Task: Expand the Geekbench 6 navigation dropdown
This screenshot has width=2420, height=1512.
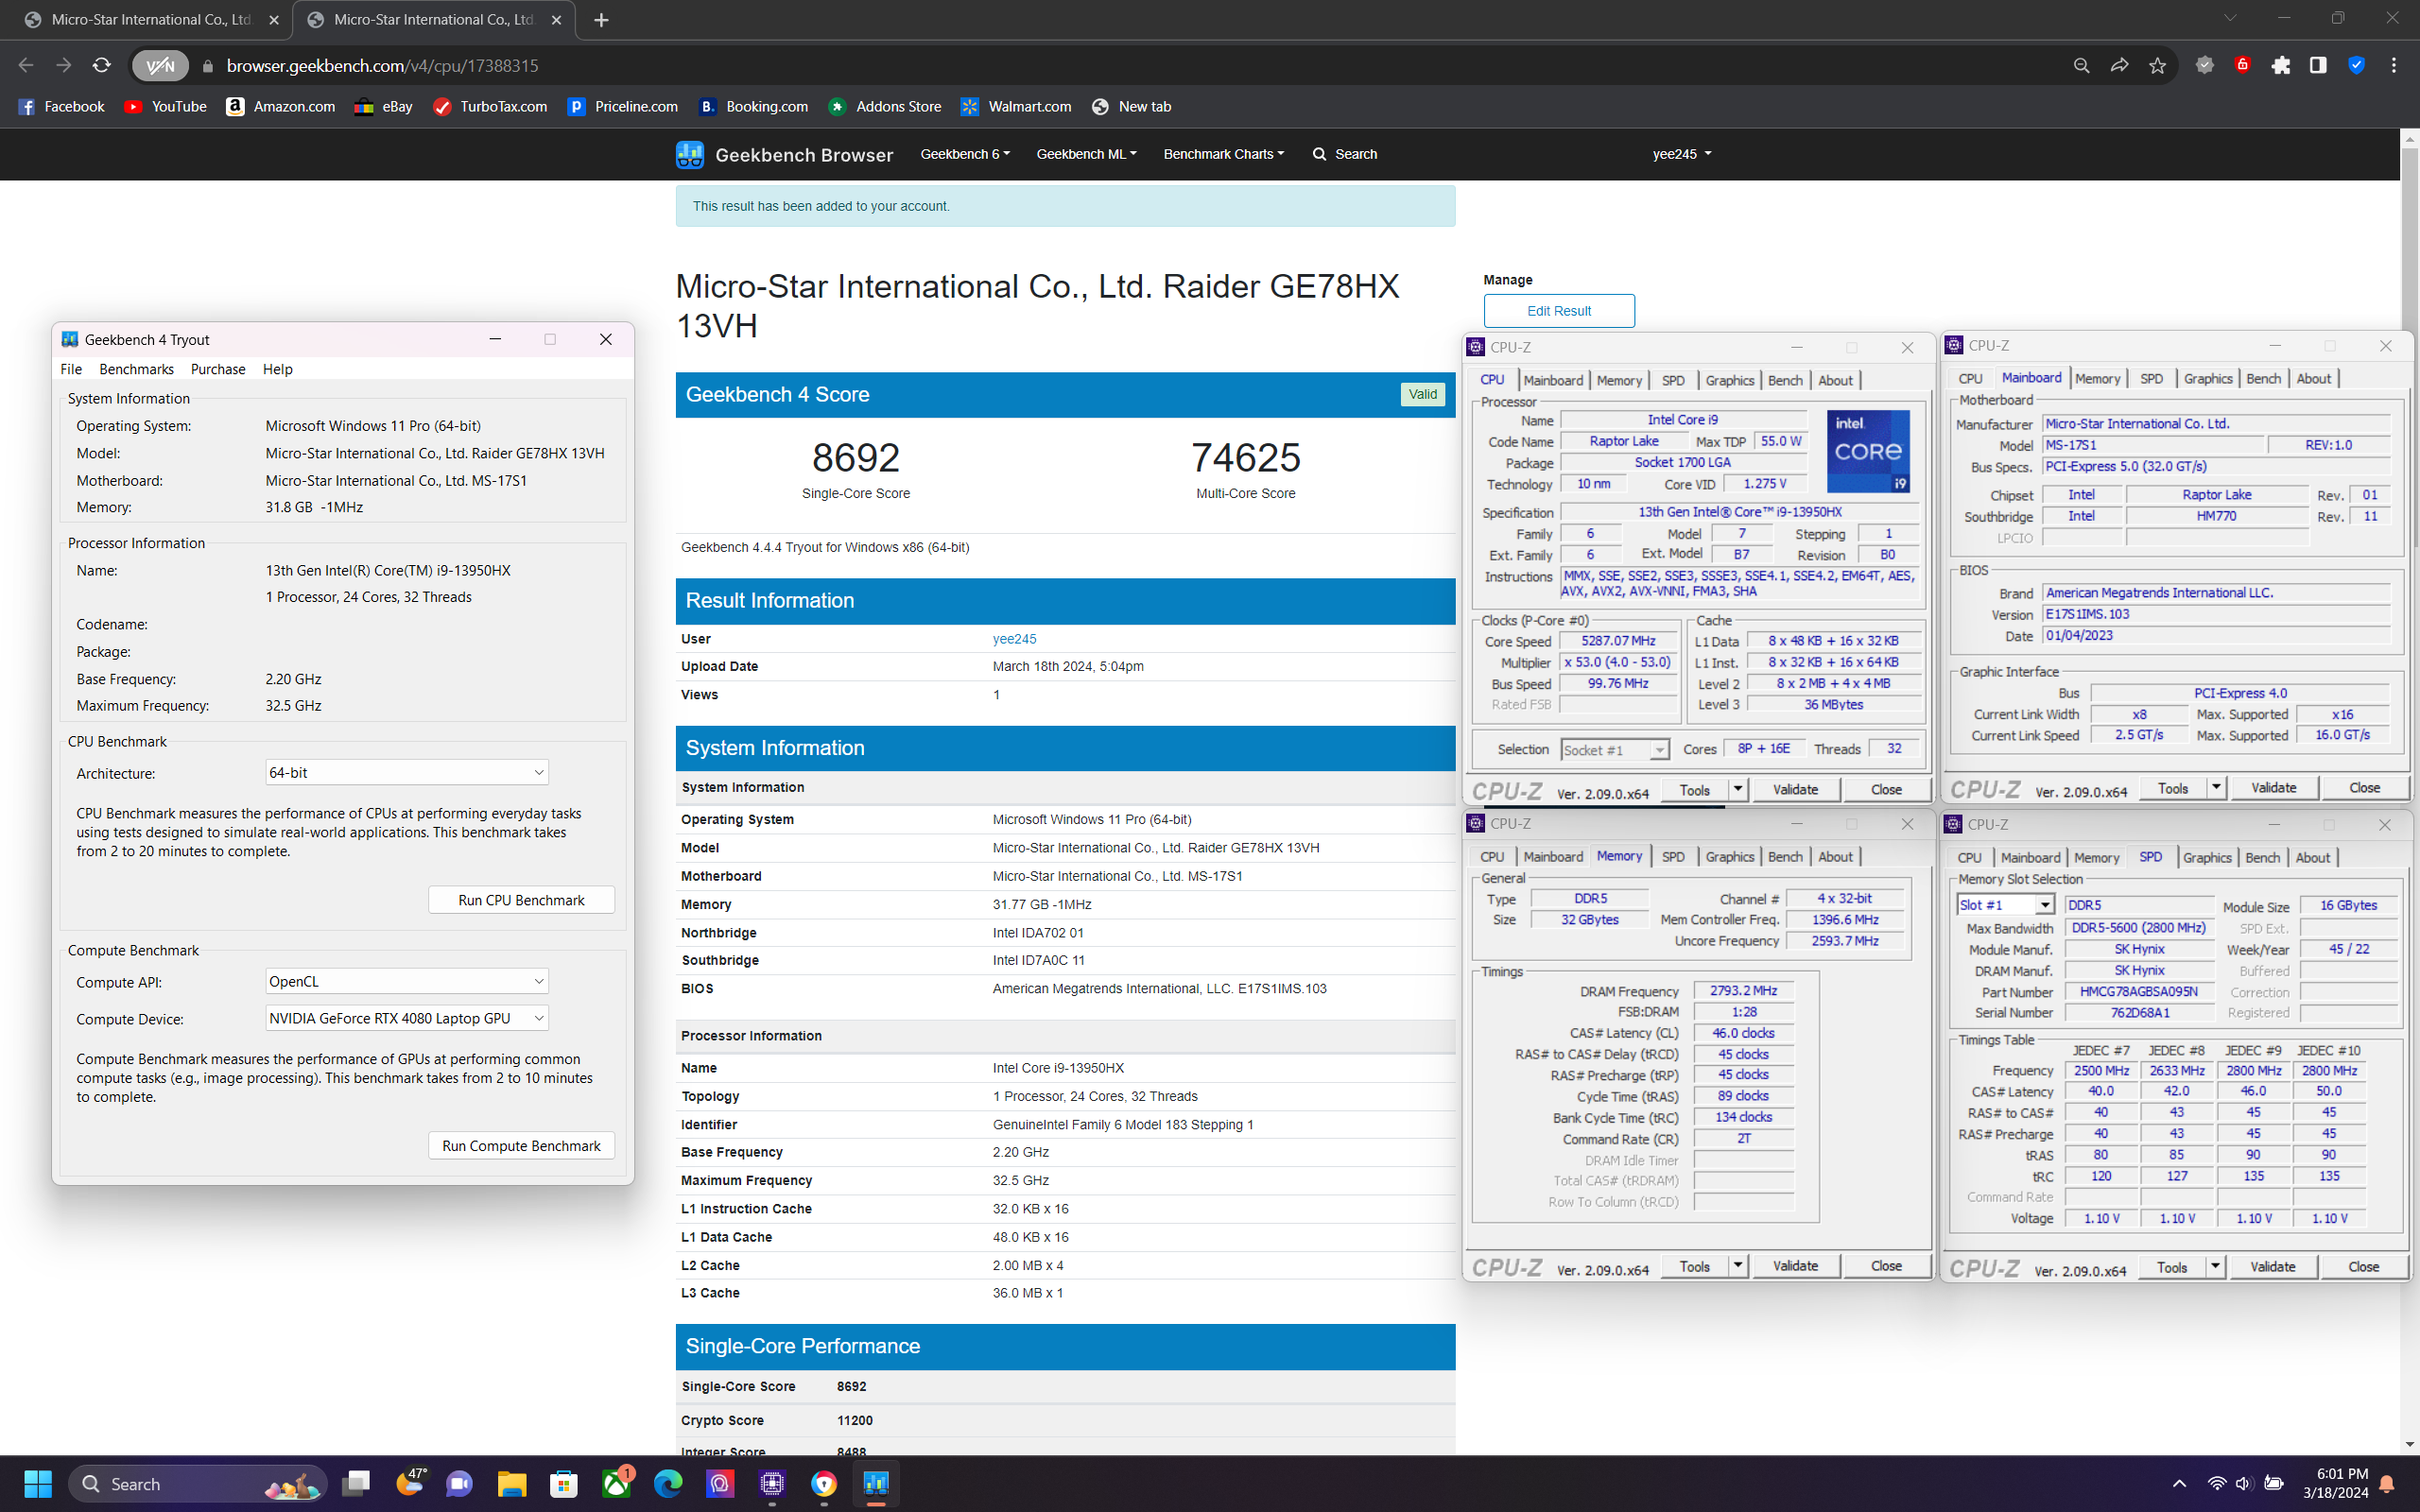Action: [x=965, y=154]
